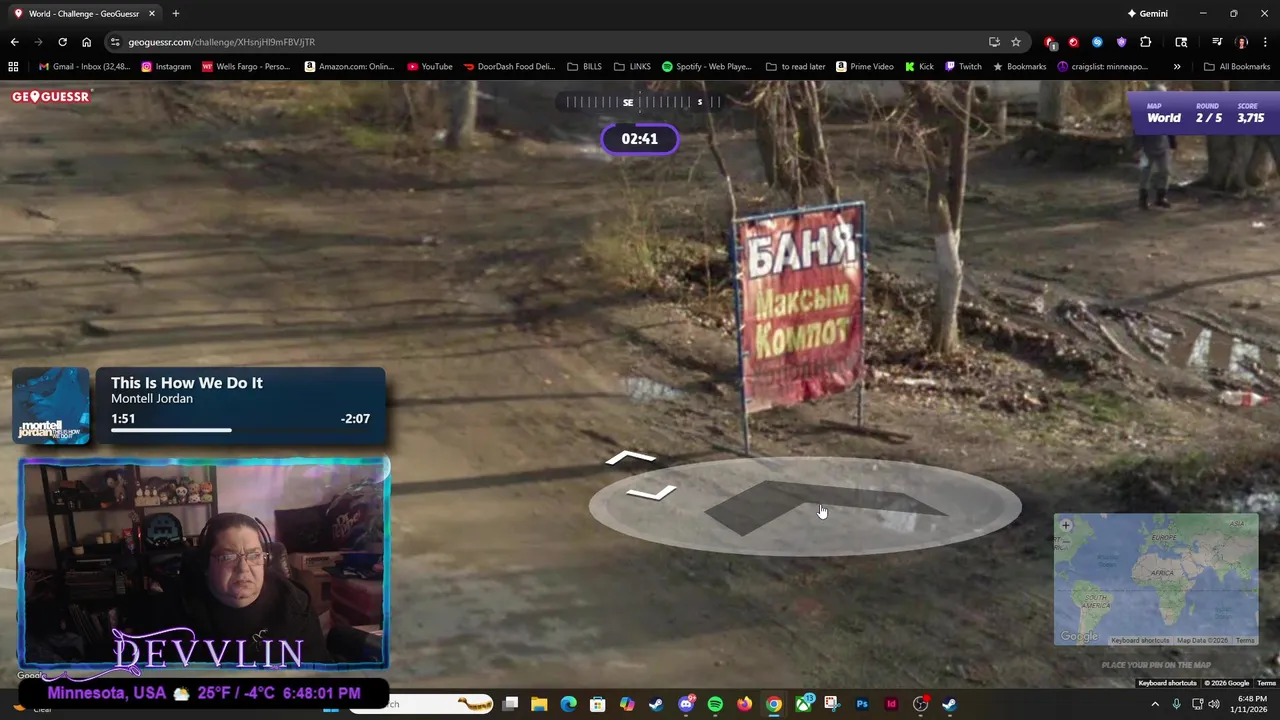Open Chrome's three-dot menu
This screenshot has height=720, width=1280.
tap(1266, 42)
